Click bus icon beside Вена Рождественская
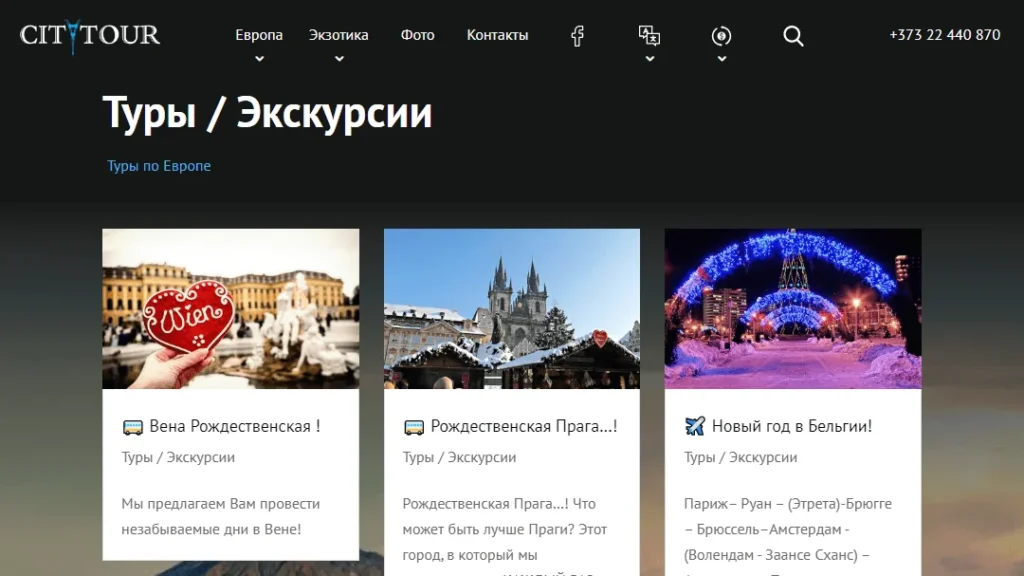 pos(133,427)
